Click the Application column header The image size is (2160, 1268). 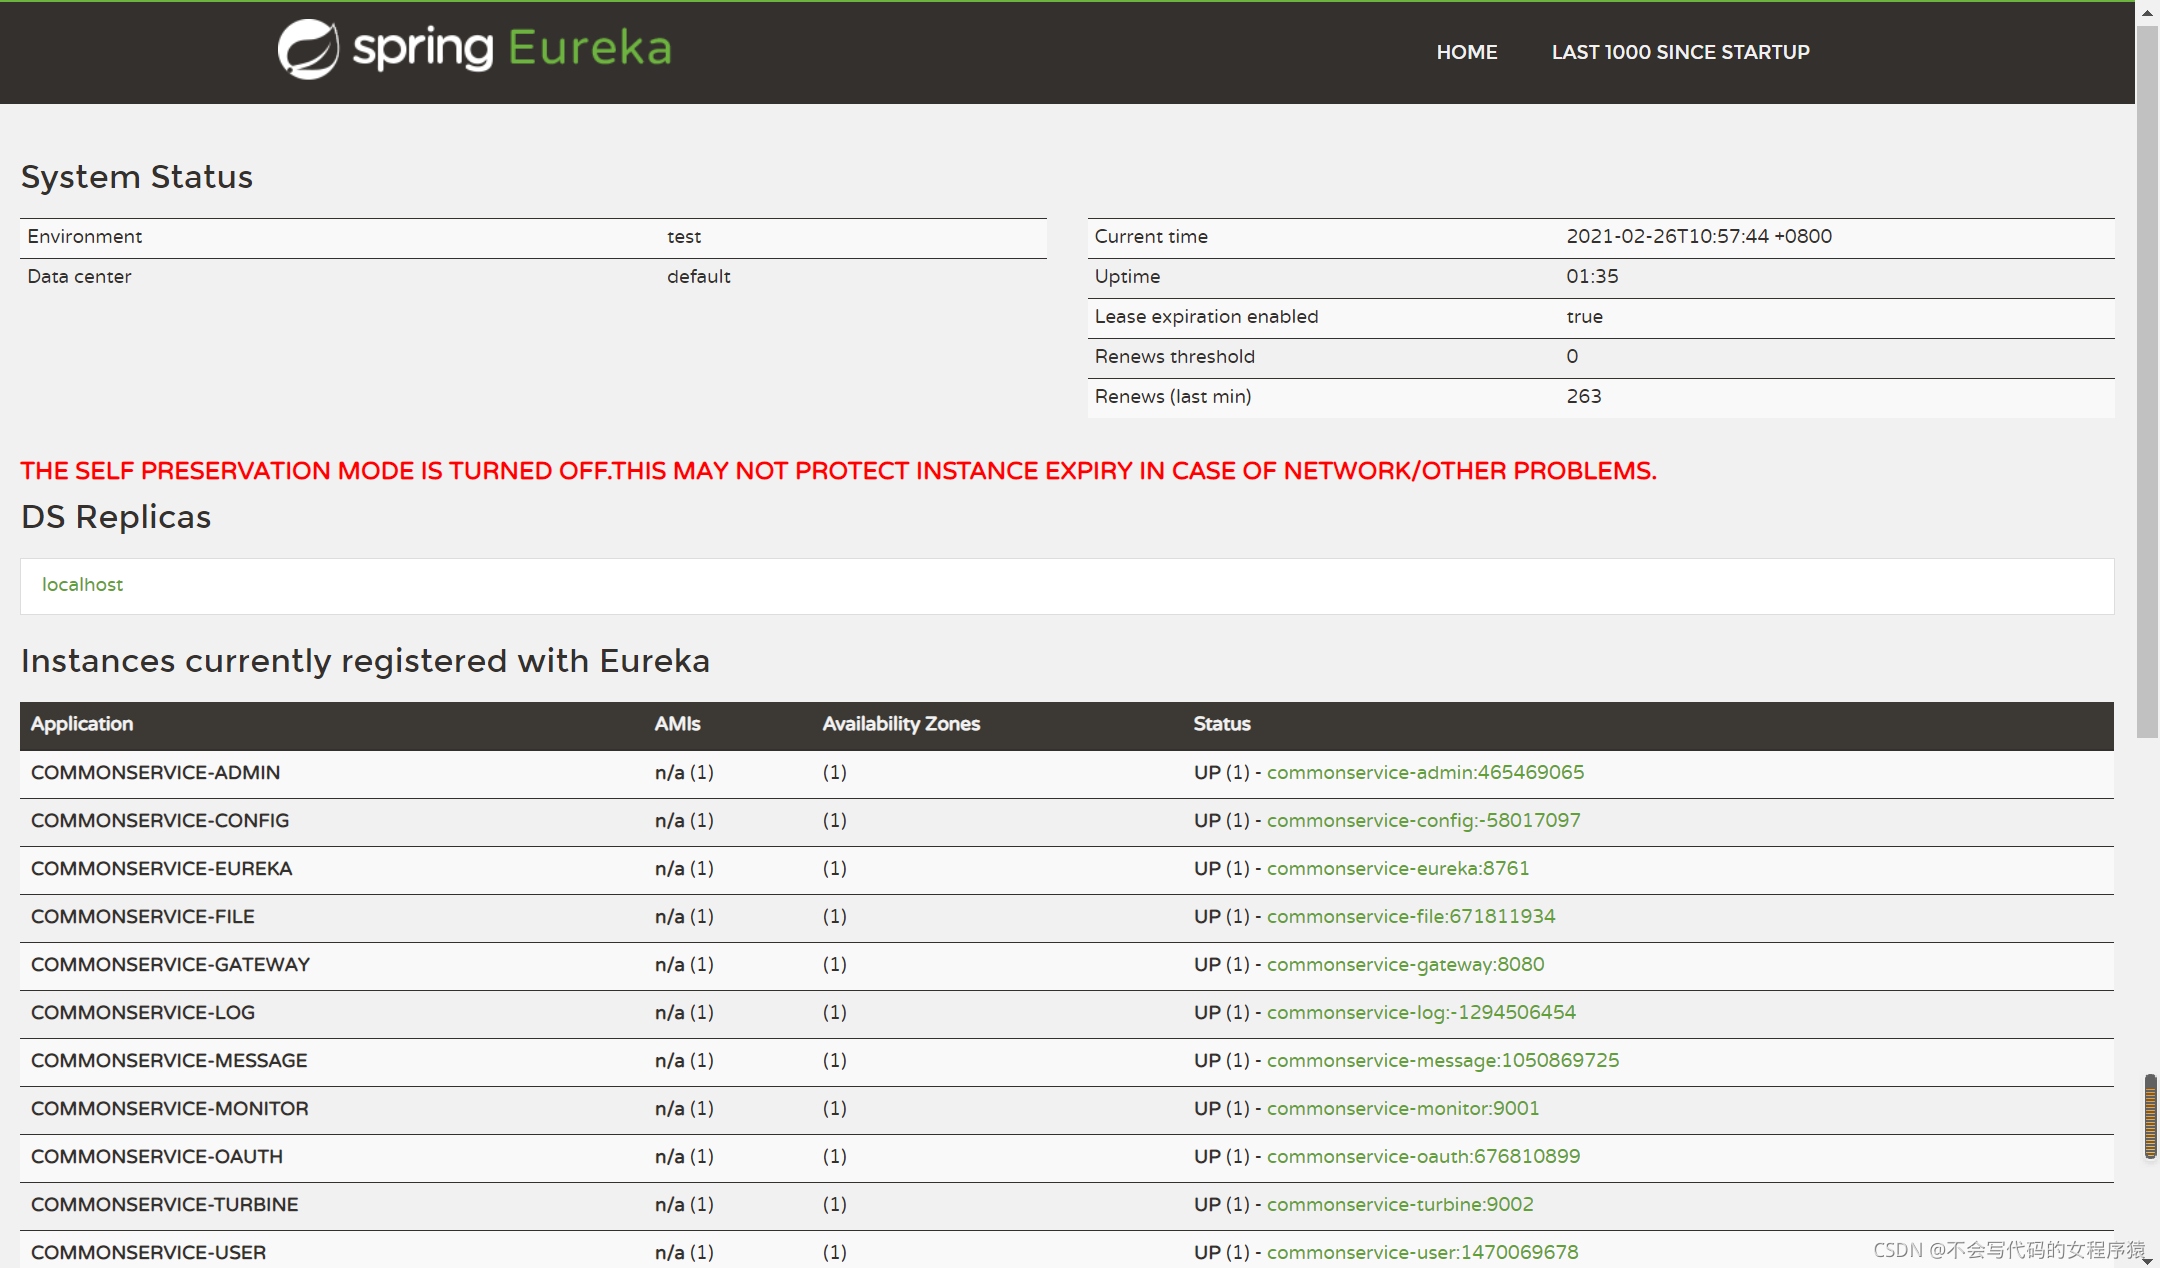(x=82, y=724)
